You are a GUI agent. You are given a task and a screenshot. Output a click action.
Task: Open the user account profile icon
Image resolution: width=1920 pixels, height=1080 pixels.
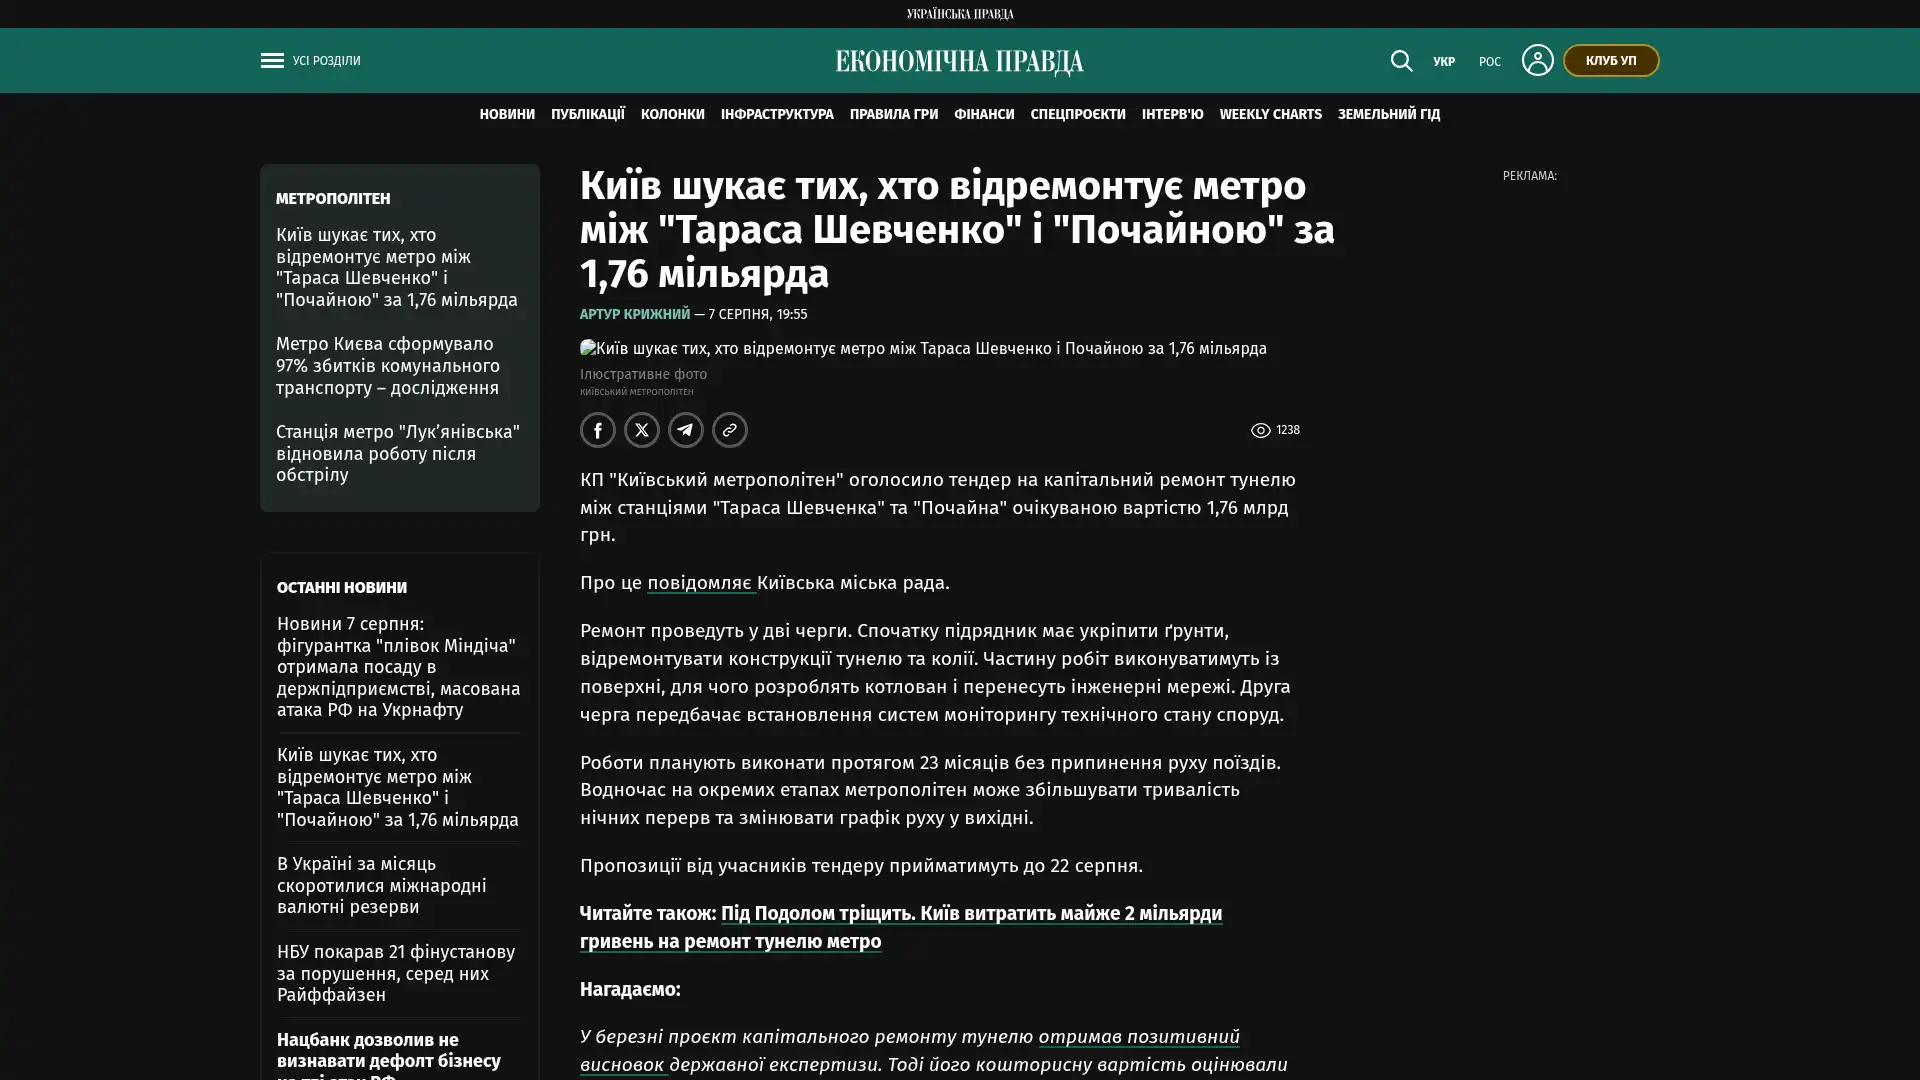pyautogui.click(x=1537, y=60)
